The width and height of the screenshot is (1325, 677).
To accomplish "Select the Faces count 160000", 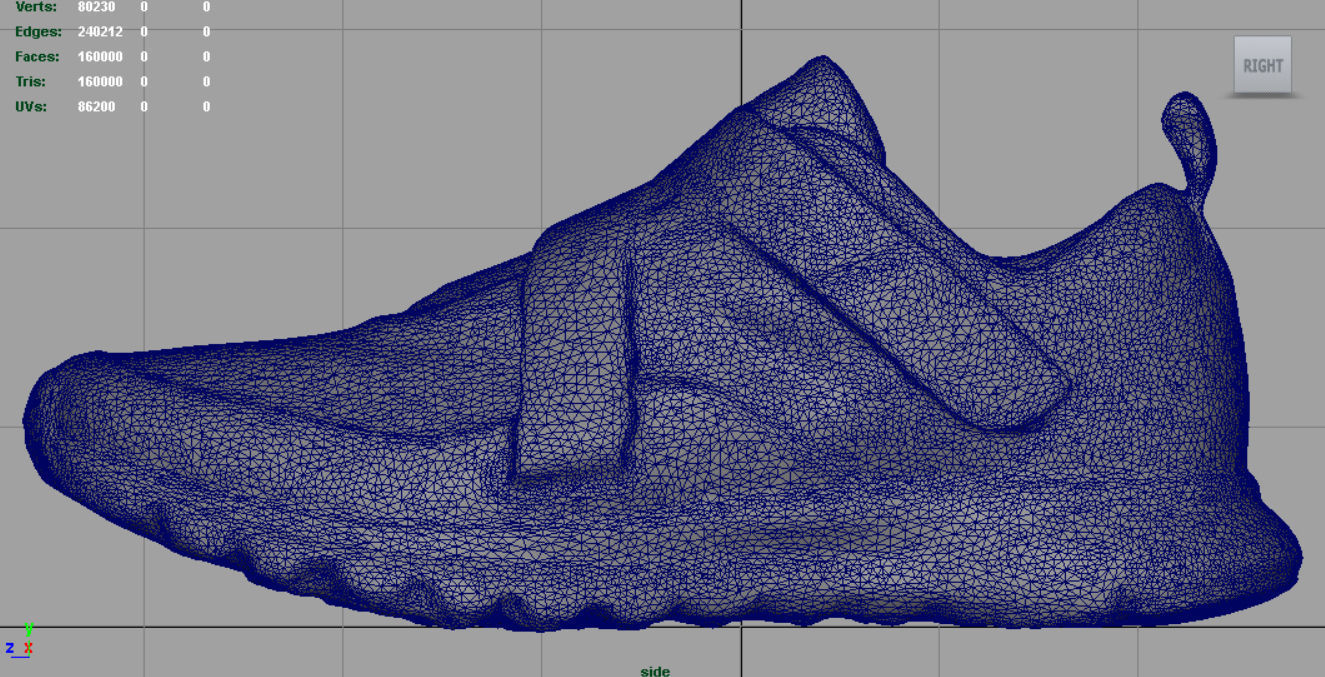I will tap(100, 56).
